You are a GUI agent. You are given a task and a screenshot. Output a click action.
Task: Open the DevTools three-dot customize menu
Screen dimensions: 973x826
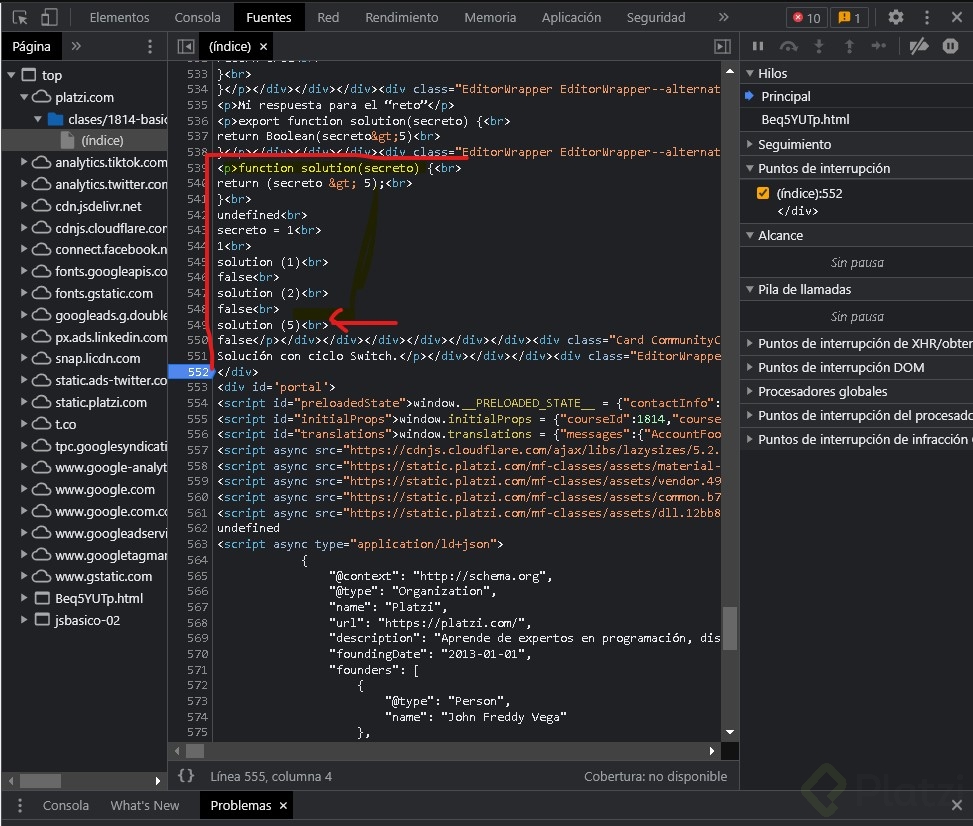[927, 17]
